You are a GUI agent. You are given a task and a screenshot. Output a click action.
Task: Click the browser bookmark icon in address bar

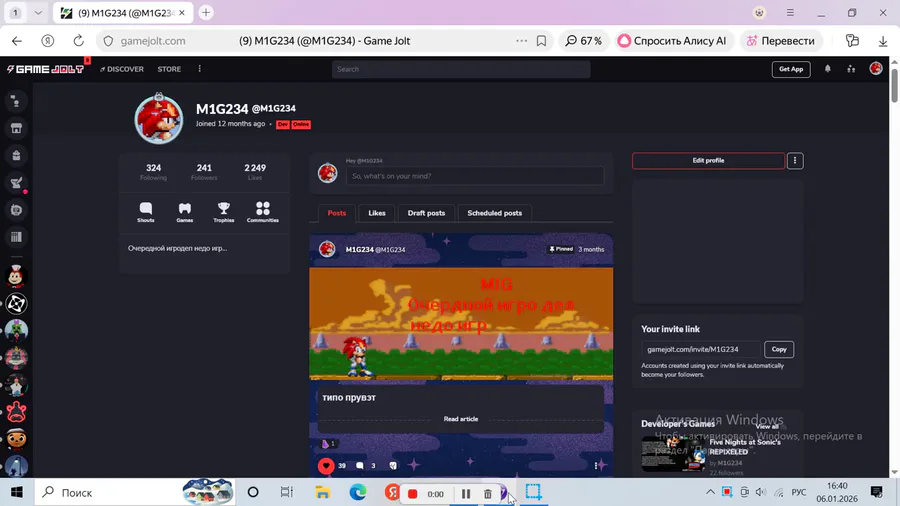tap(541, 41)
